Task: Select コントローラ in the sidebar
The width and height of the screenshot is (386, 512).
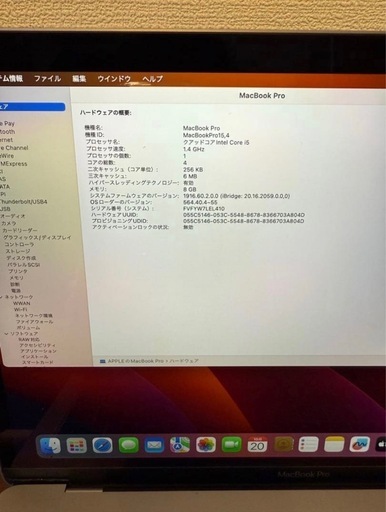Action: tap(19, 244)
